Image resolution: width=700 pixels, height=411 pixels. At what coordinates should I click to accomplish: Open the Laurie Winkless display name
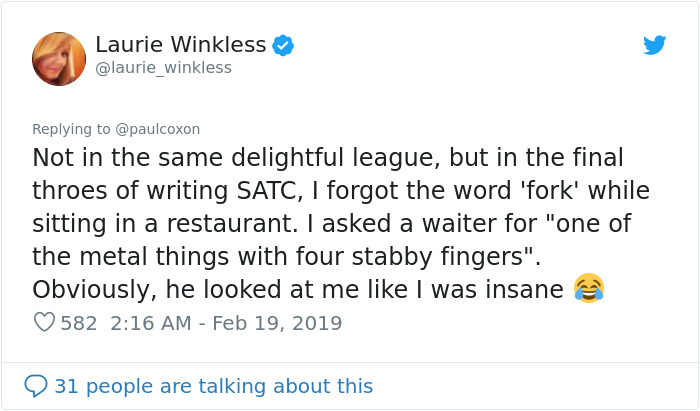pos(181,45)
